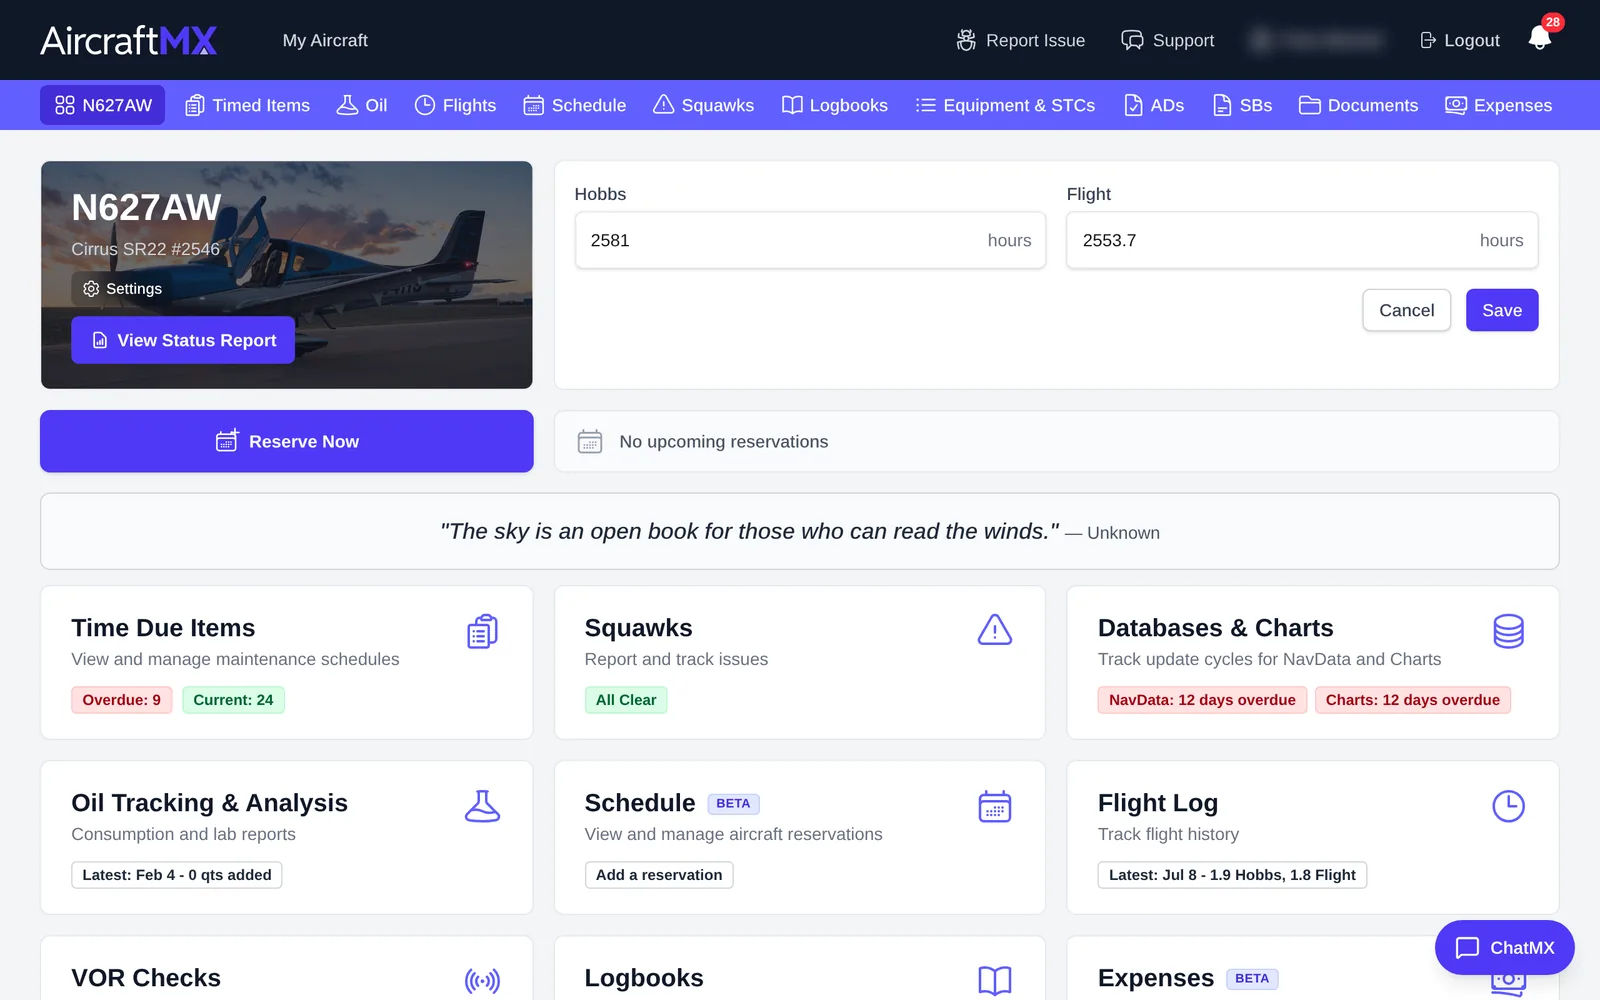Click the Flight hours input field

(x=1302, y=240)
